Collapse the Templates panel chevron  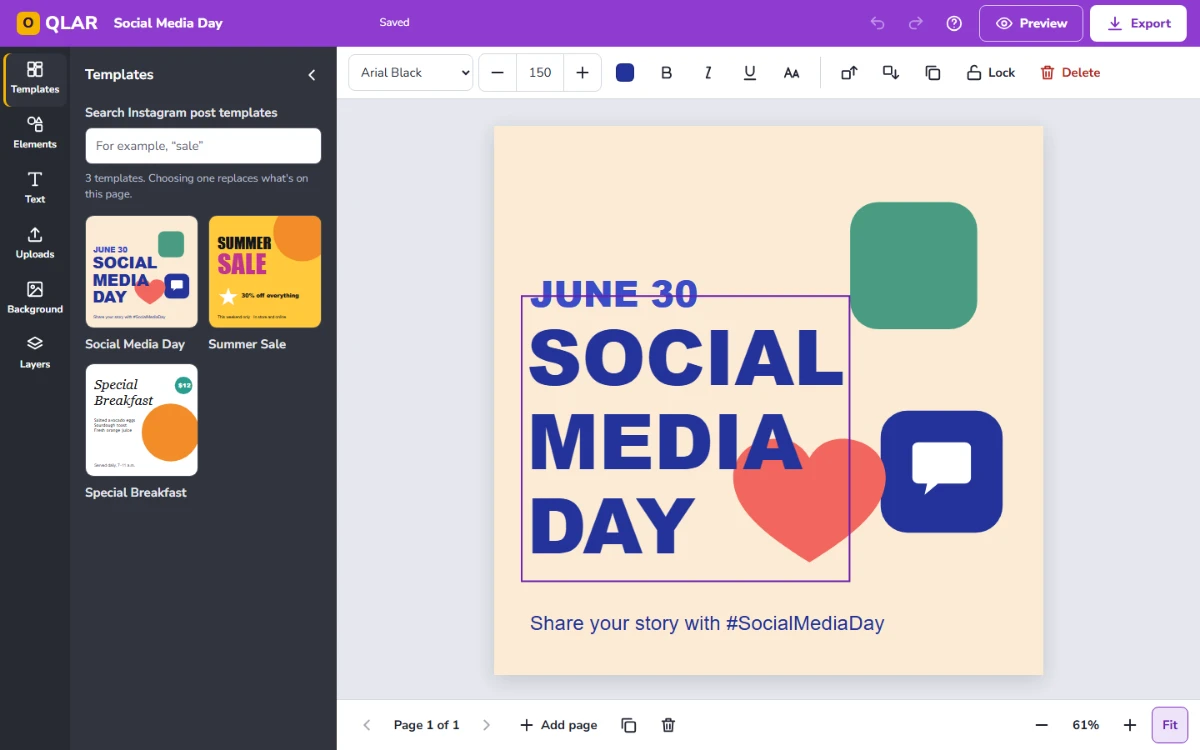[312, 75]
